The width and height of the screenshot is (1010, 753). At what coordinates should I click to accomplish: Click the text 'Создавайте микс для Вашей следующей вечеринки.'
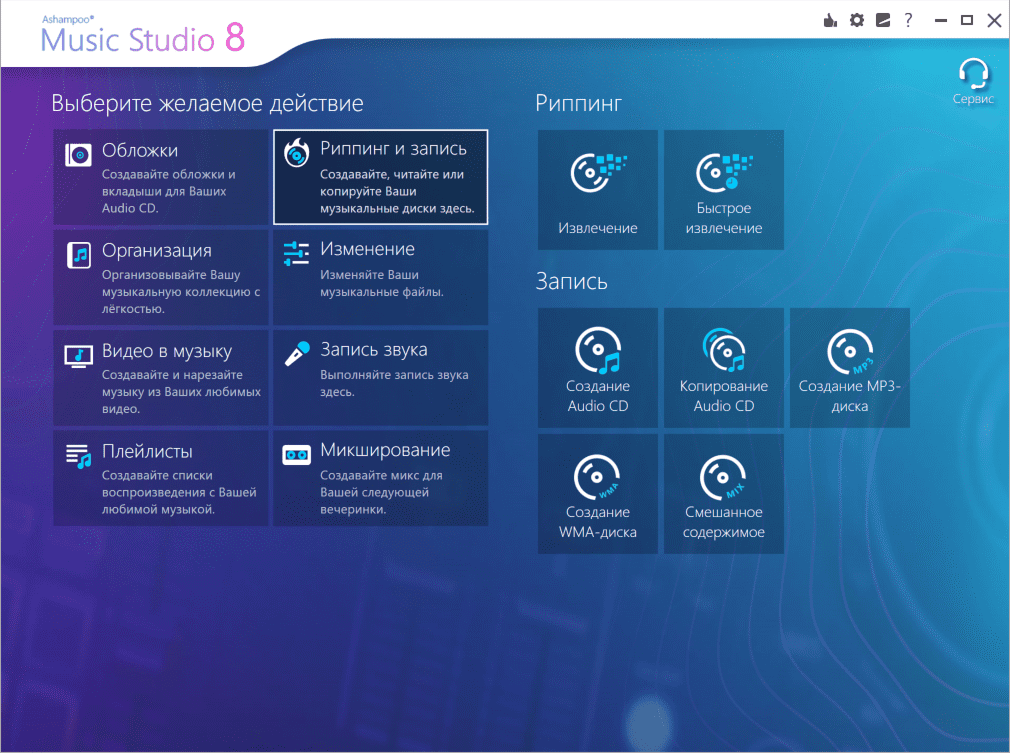[381, 492]
